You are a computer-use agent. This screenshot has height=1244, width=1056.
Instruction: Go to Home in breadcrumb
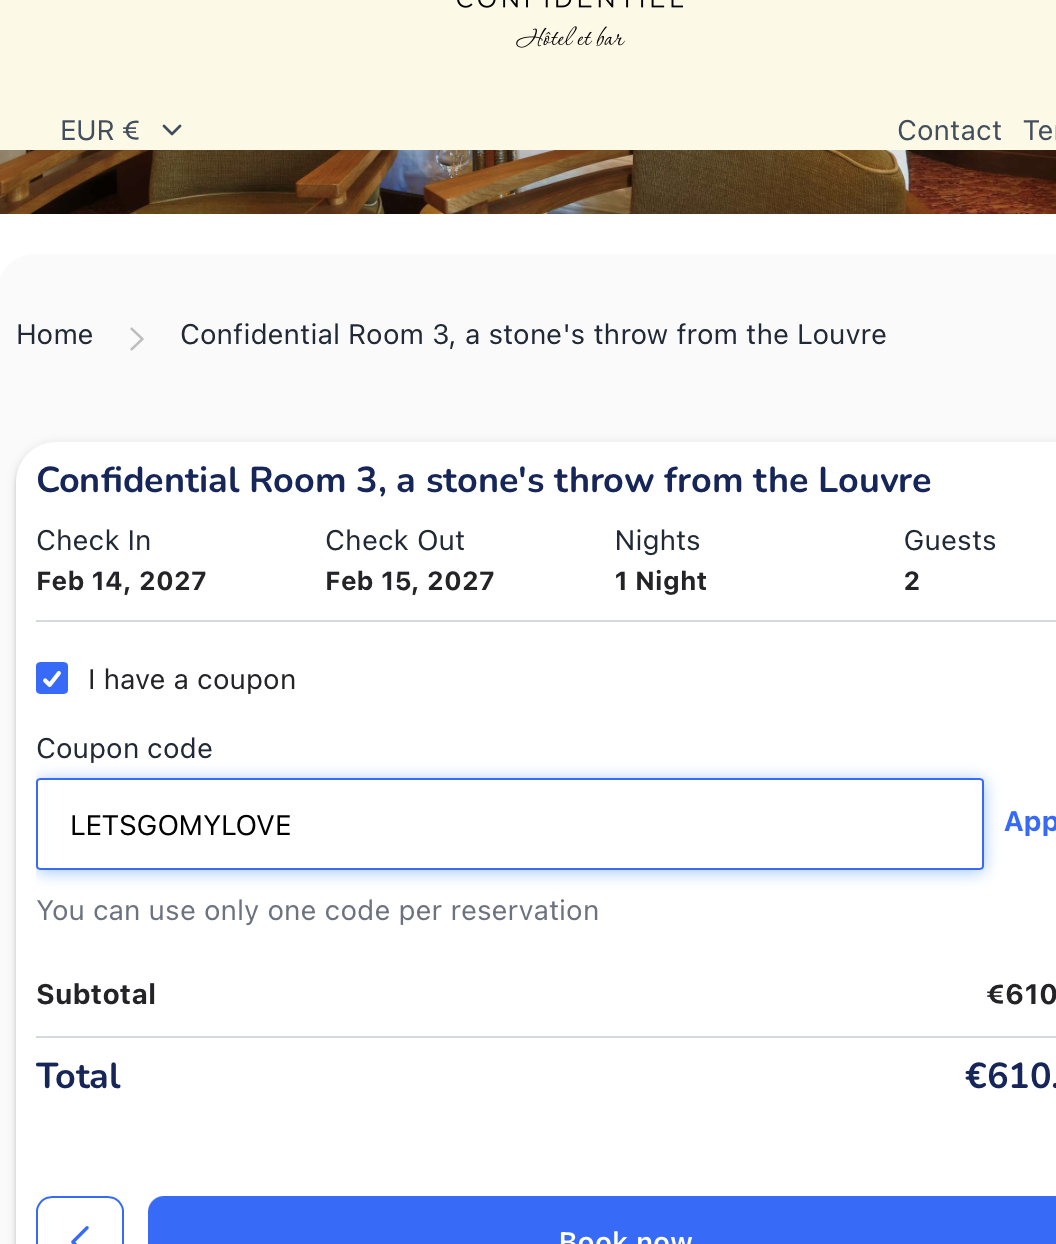click(55, 334)
